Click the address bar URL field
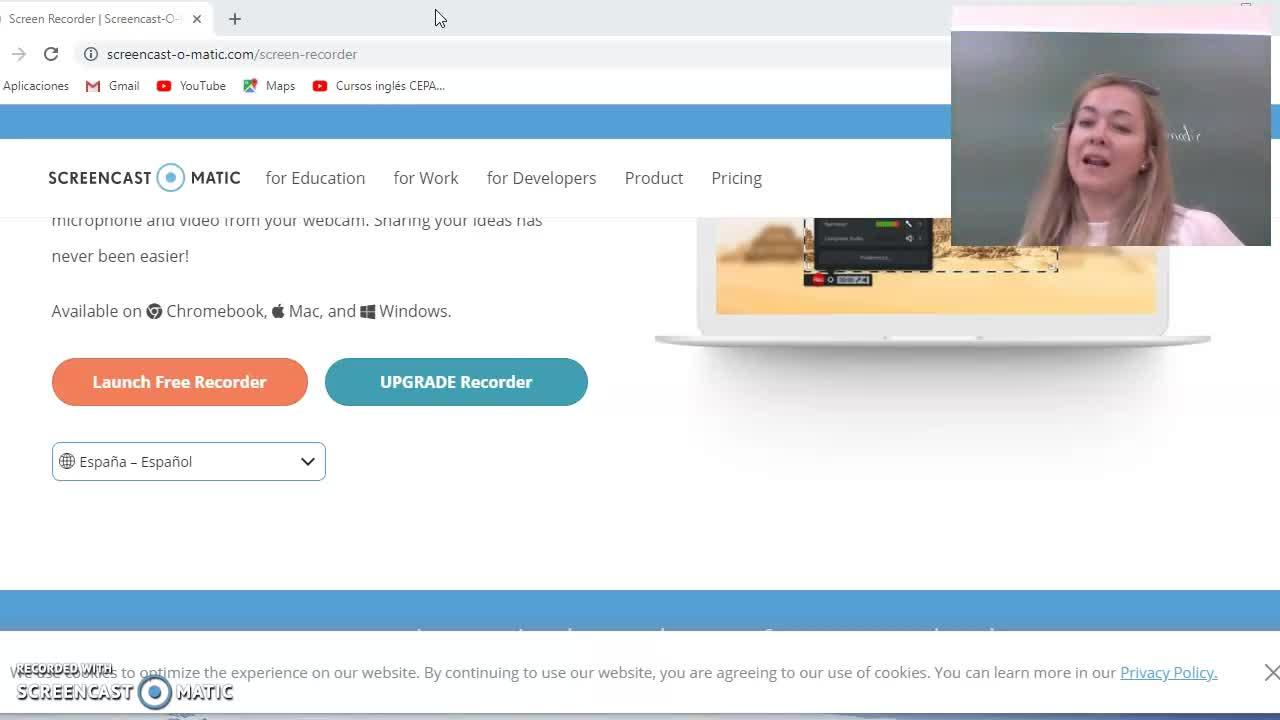Viewport: 1280px width, 720px height. 510,54
